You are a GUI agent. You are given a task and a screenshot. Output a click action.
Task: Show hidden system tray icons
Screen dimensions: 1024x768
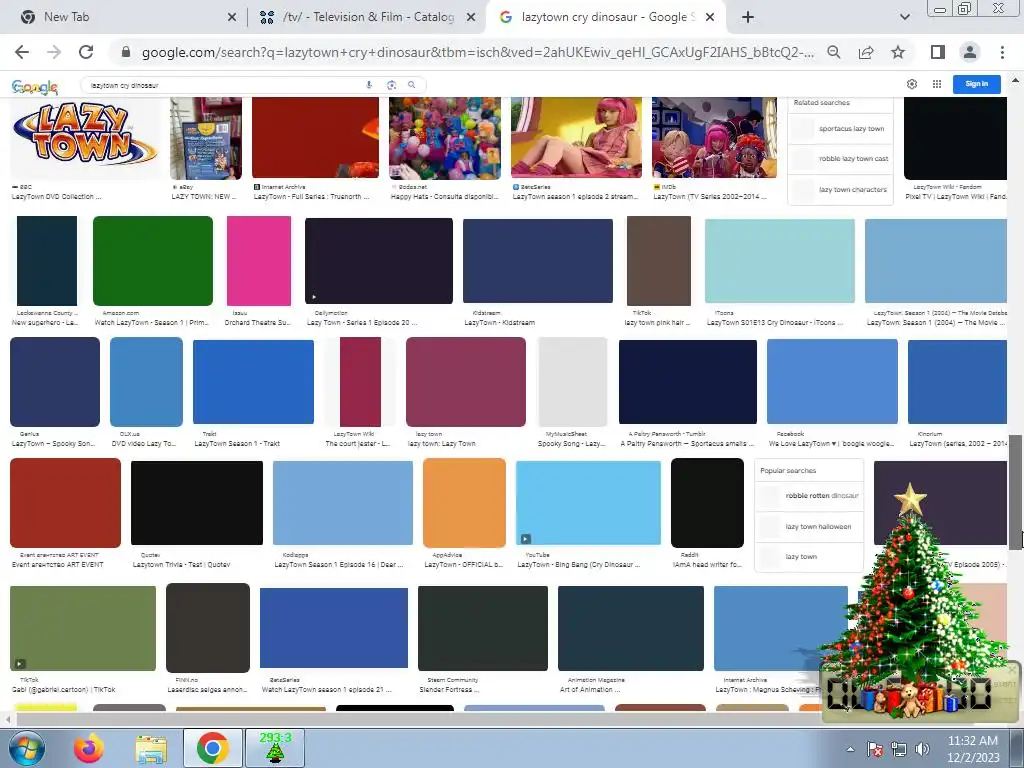(x=850, y=749)
